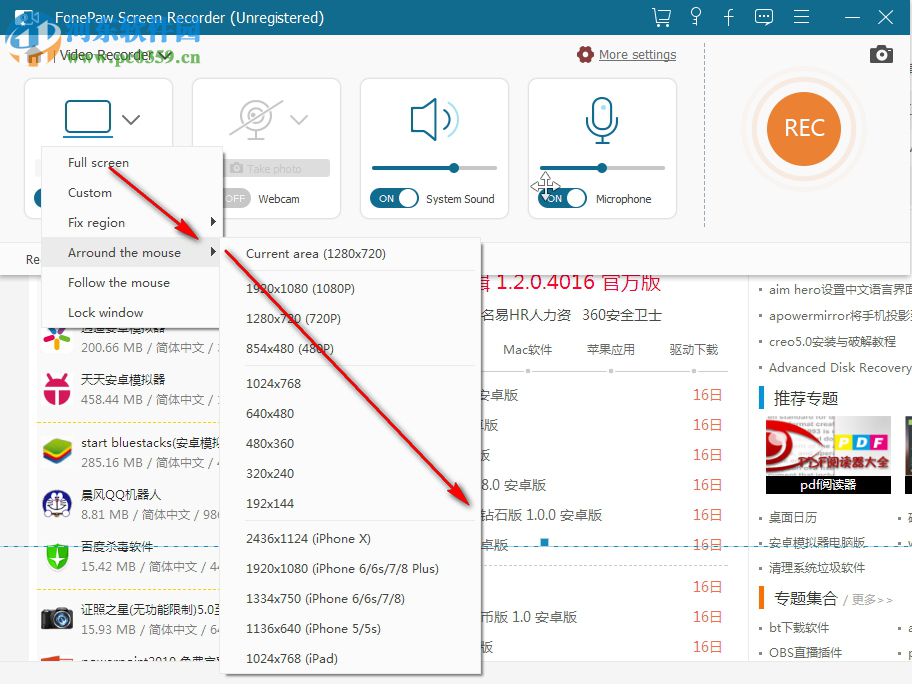
Task: Open the feedback chat bubble icon
Action: tap(763, 17)
